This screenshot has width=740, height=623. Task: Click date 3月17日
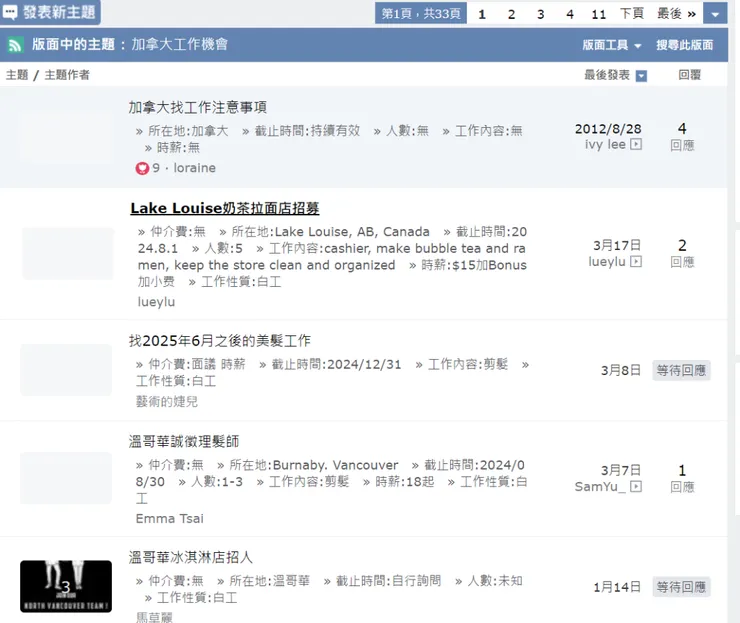(x=617, y=245)
